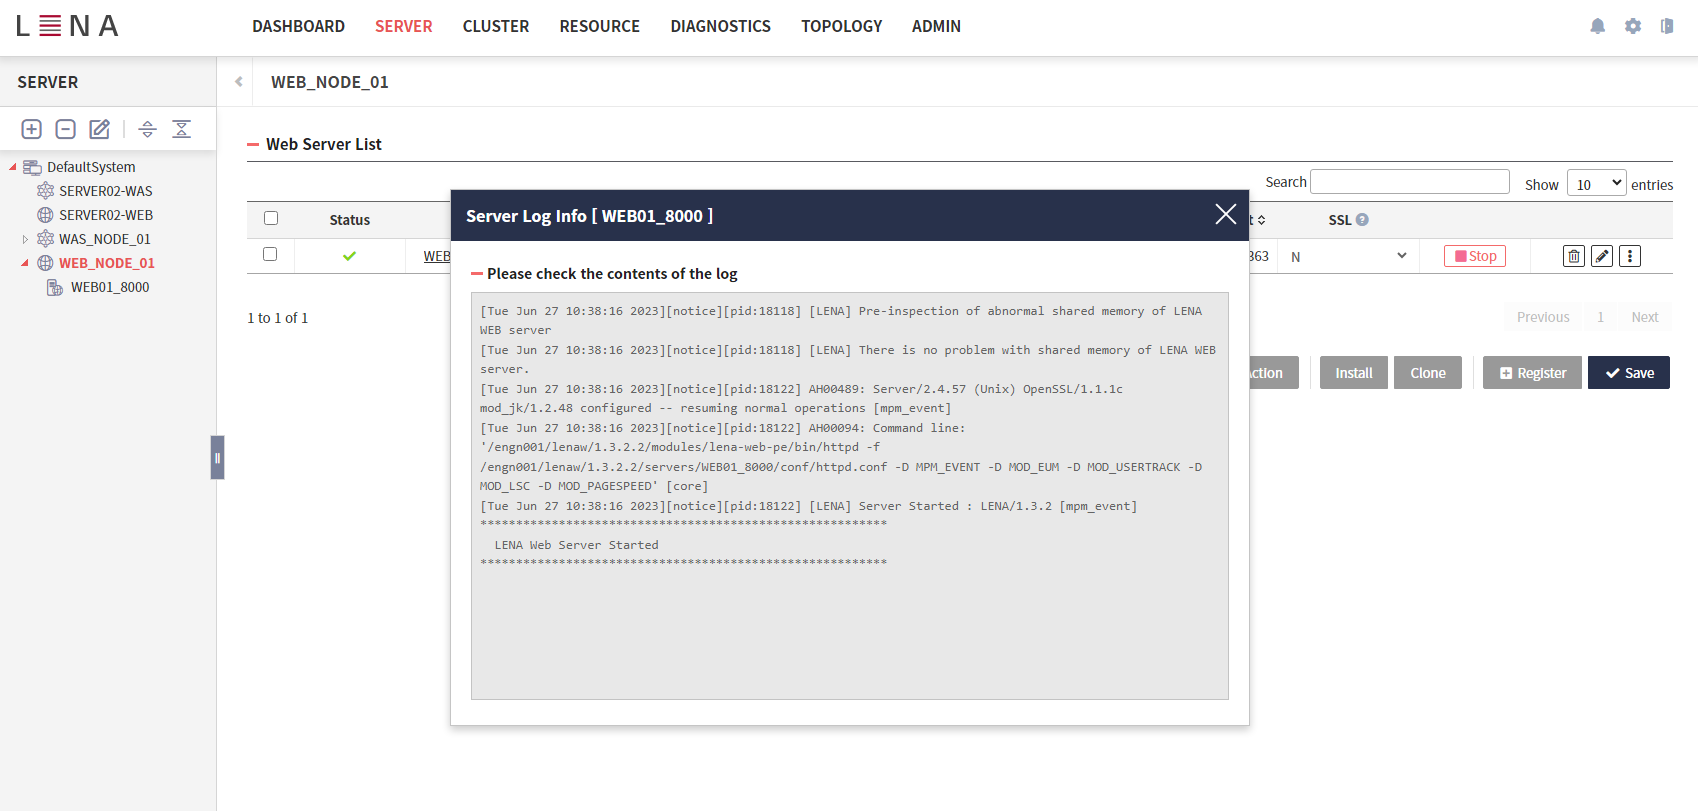Save the server list

[x=1629, y=373]
